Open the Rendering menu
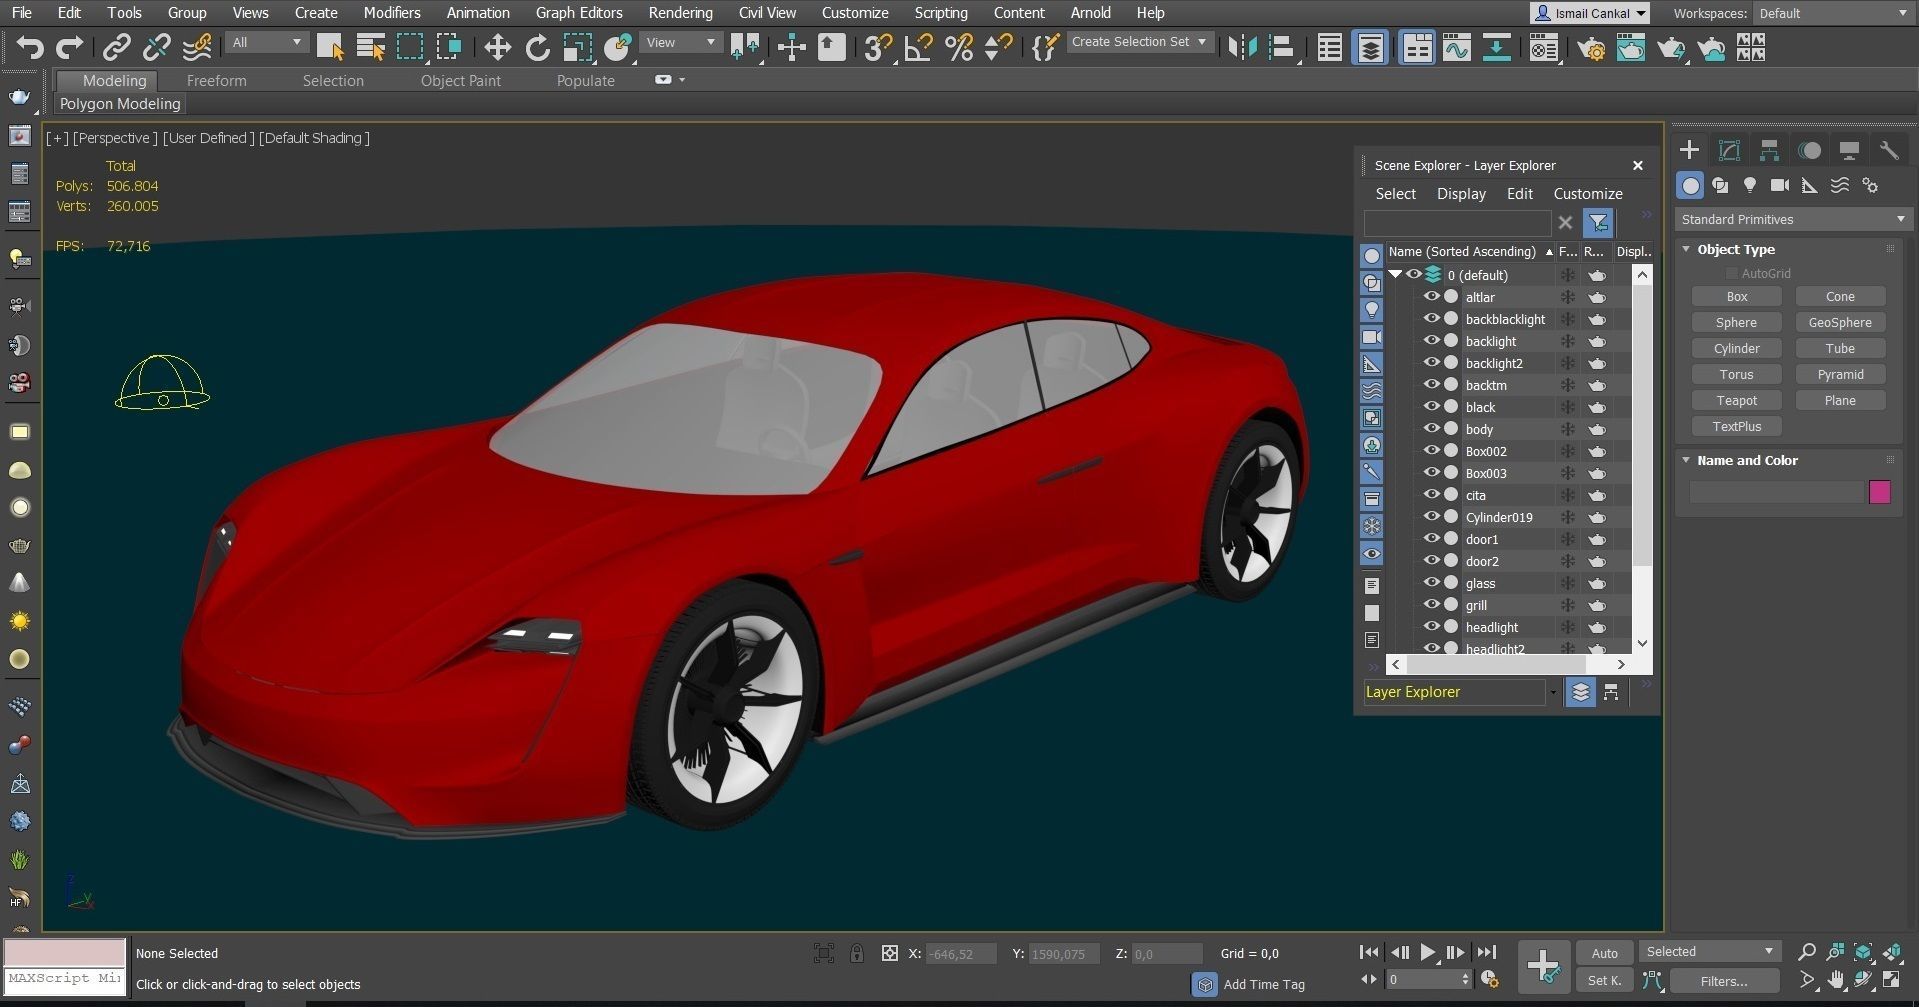This screenshot has width=1919, height=1007. pyautogui.click(x=680, y=13)
